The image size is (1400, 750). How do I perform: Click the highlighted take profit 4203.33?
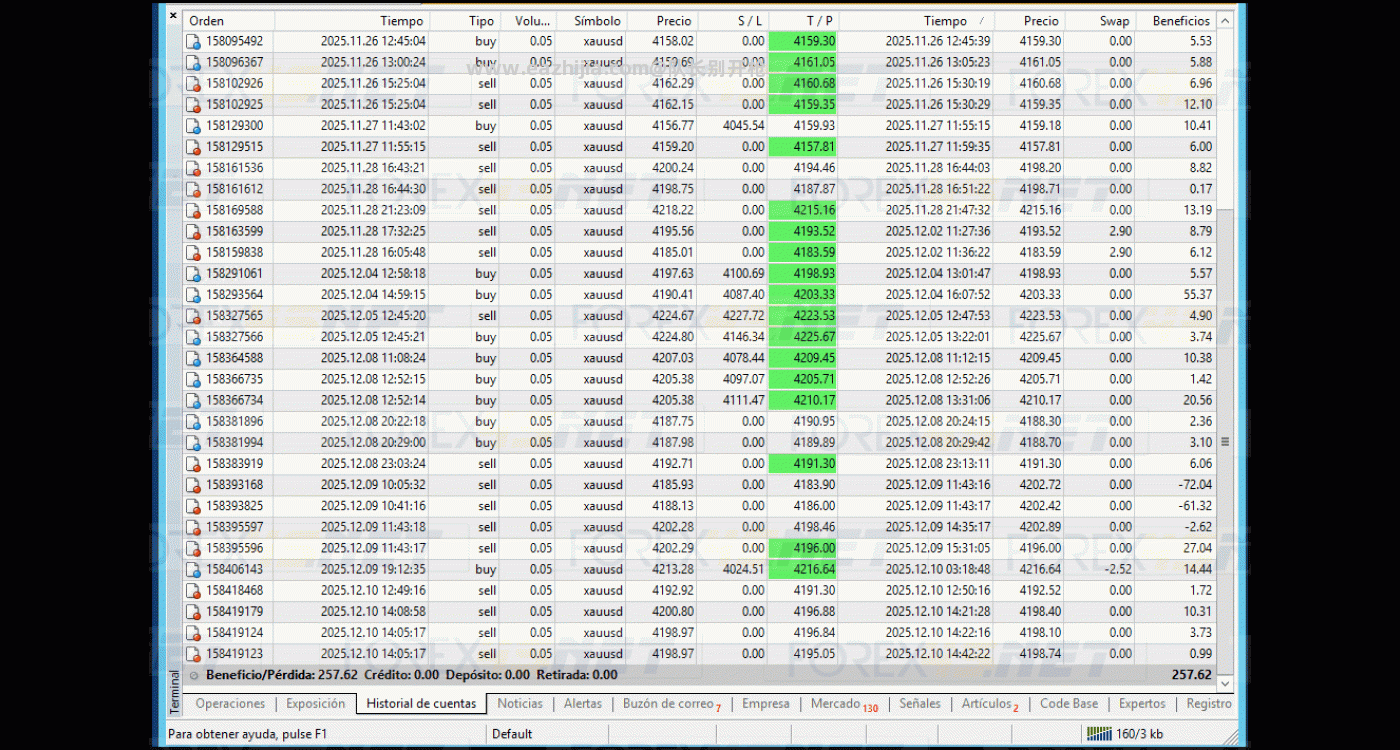coord(804,295)
